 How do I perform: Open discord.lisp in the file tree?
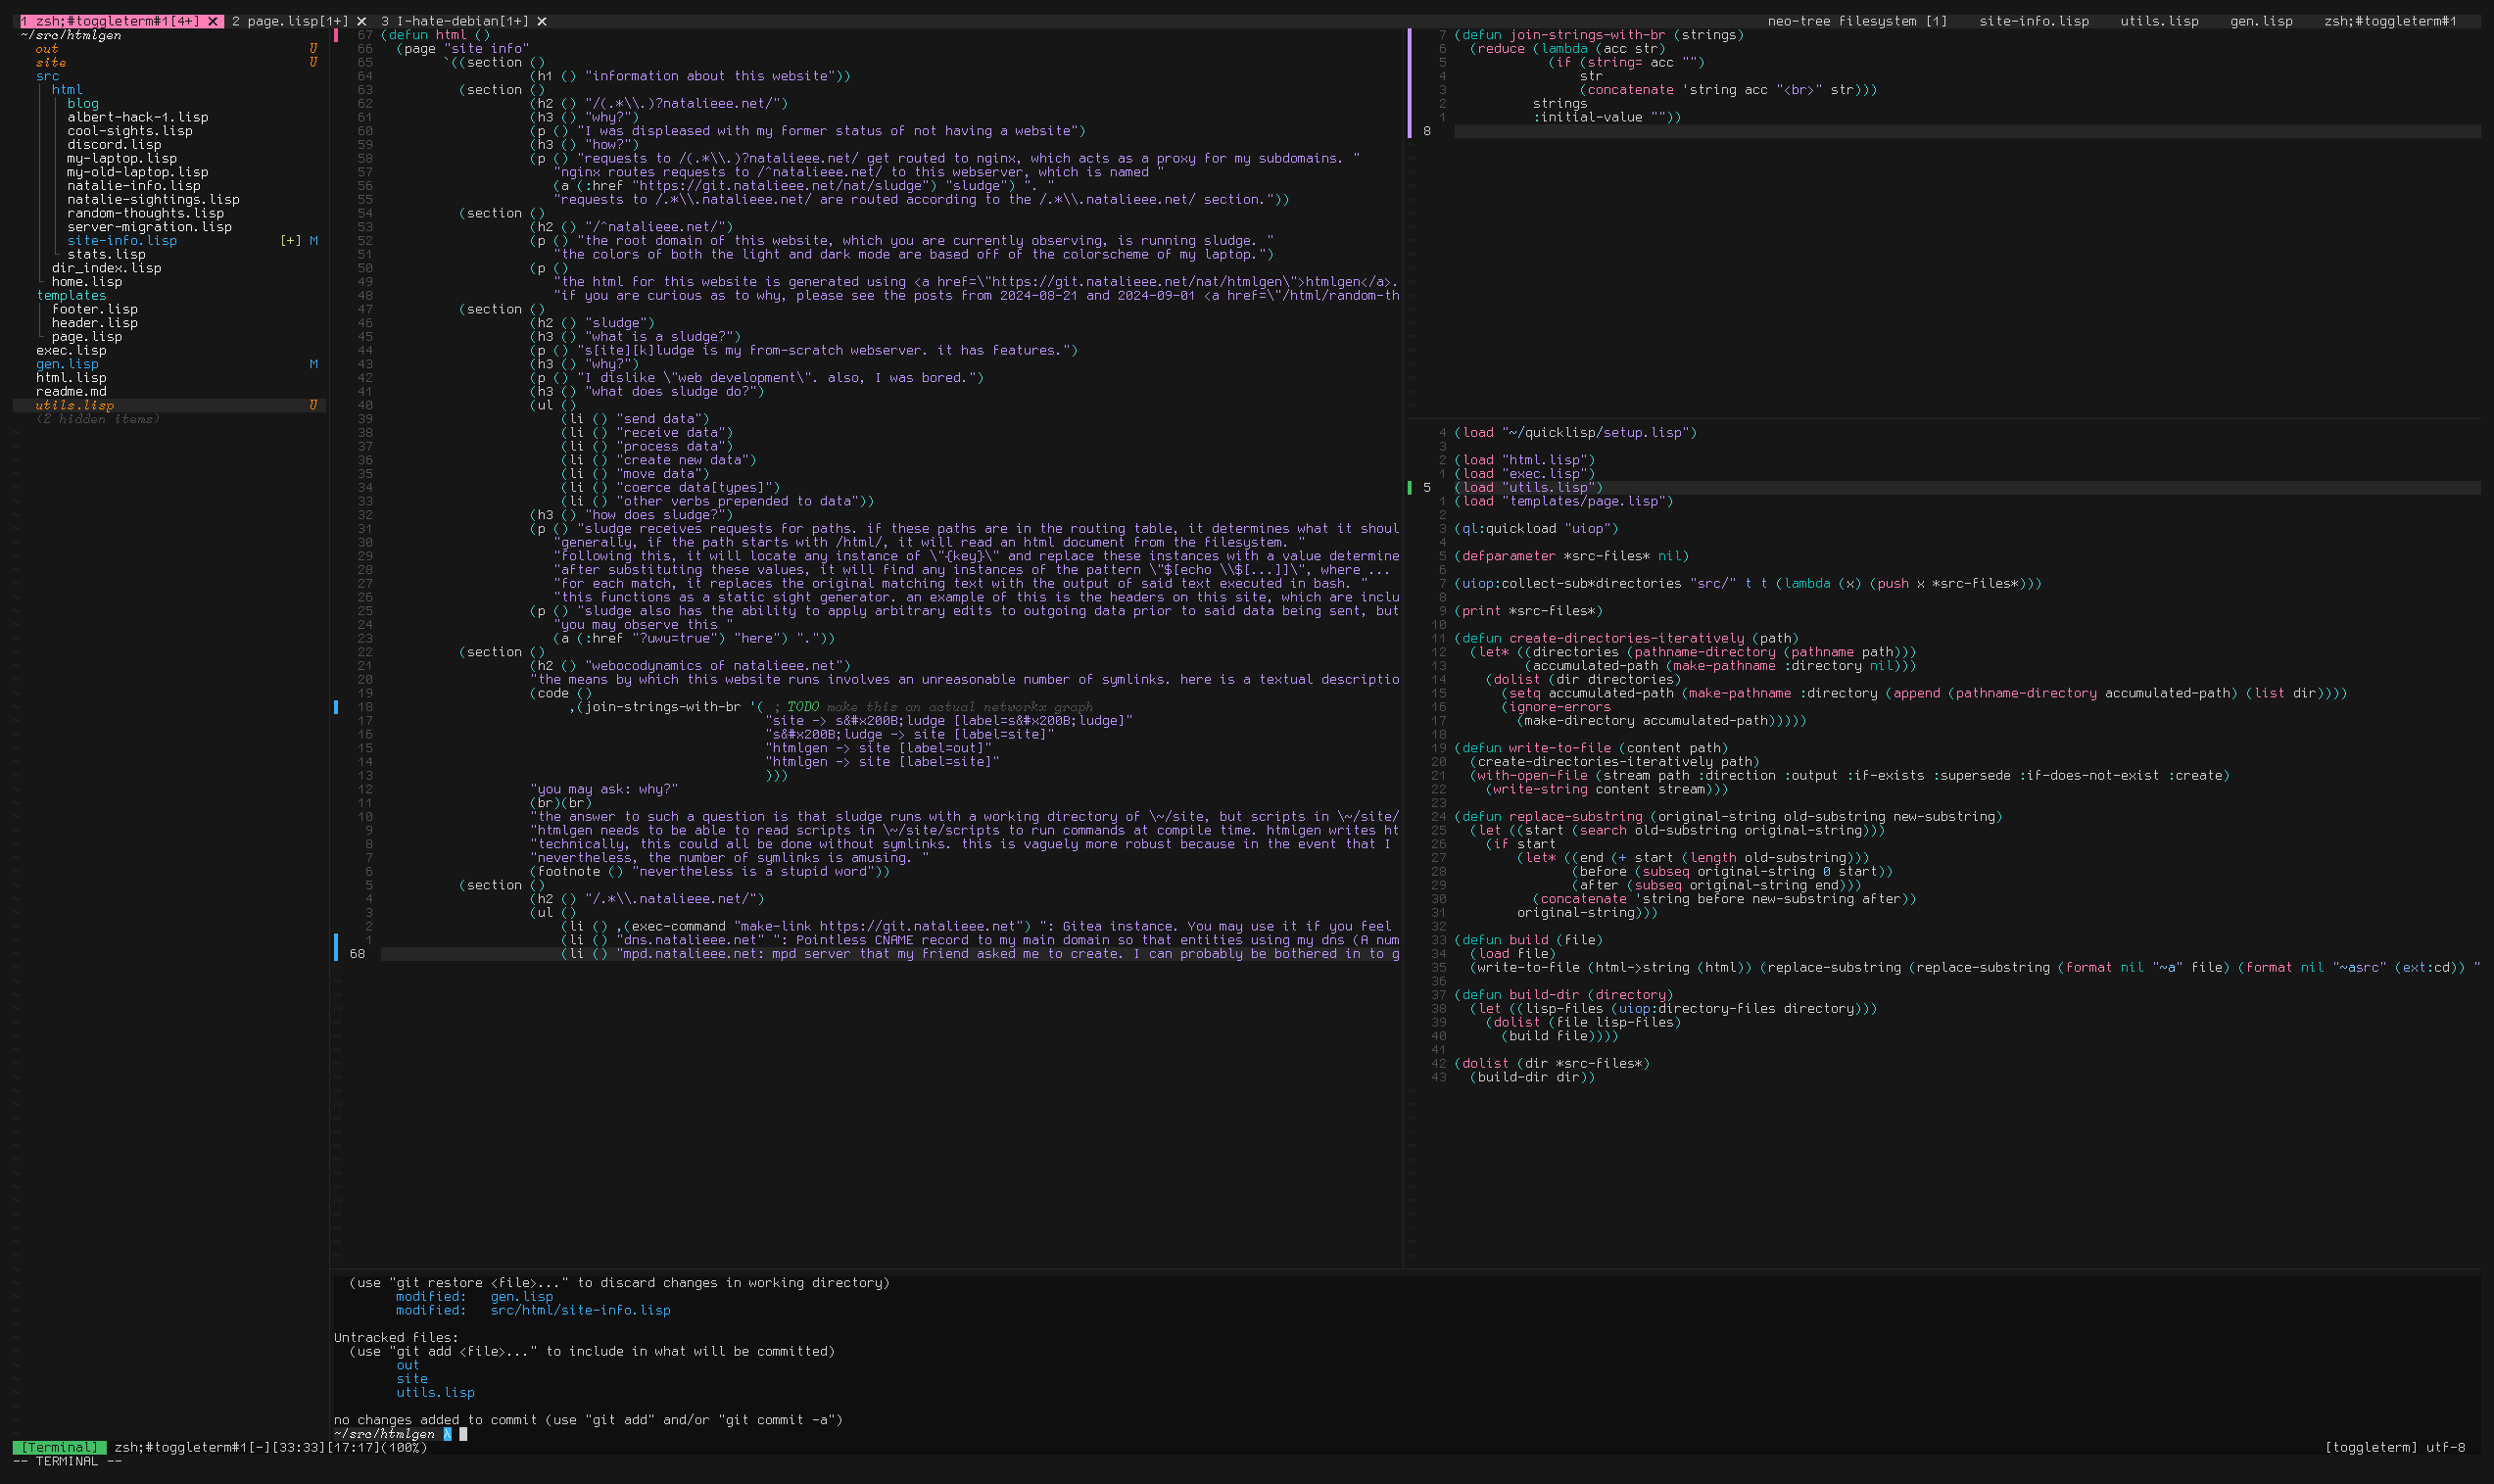tap(114, 145)
